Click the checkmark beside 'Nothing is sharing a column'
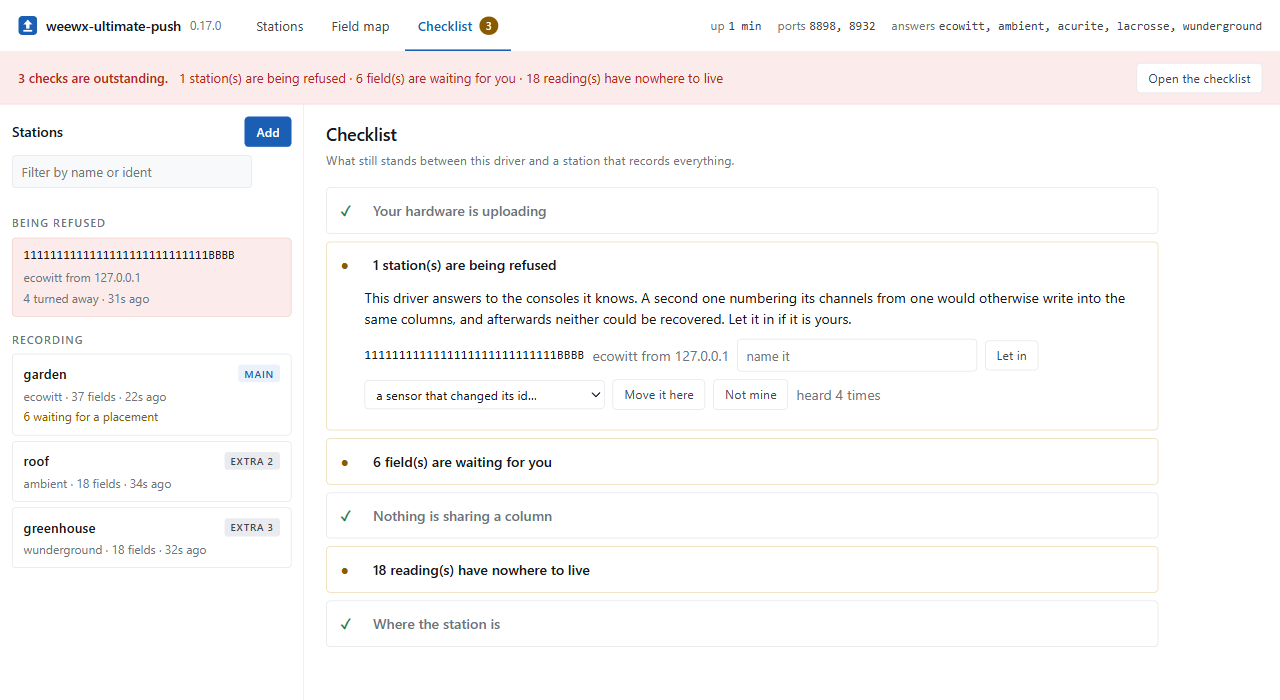Screen dimensions: 1280x700 (346, 516)
